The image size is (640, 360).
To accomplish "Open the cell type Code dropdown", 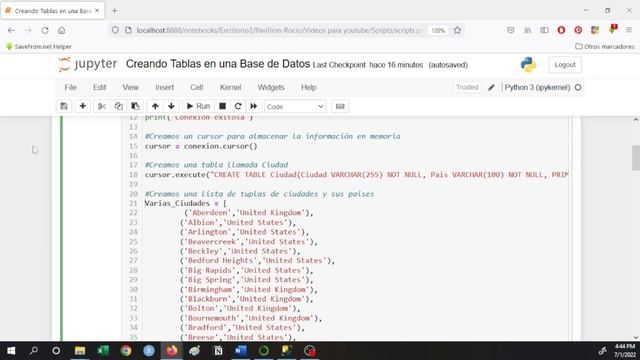I will coord(295,107).
